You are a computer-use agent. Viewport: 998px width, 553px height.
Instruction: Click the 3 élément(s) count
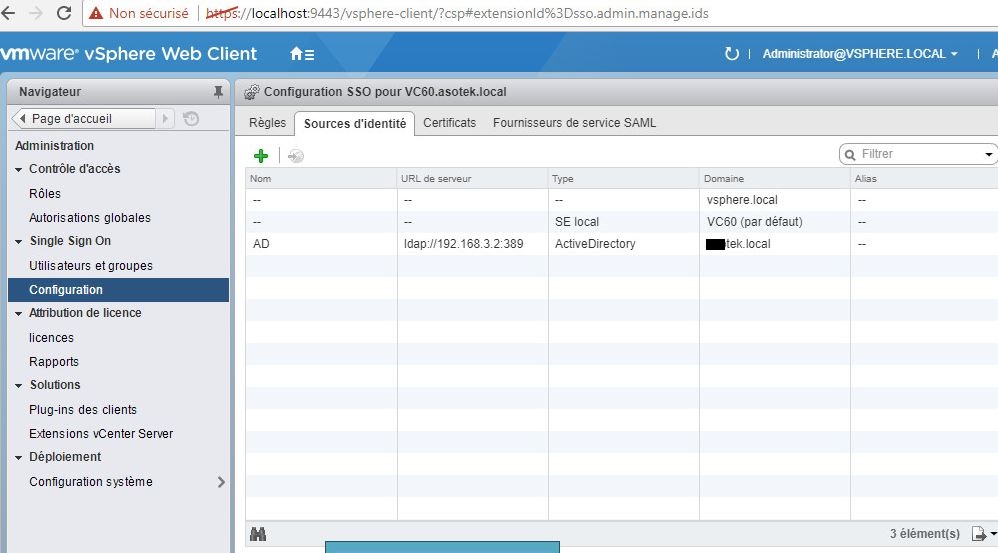924,534
